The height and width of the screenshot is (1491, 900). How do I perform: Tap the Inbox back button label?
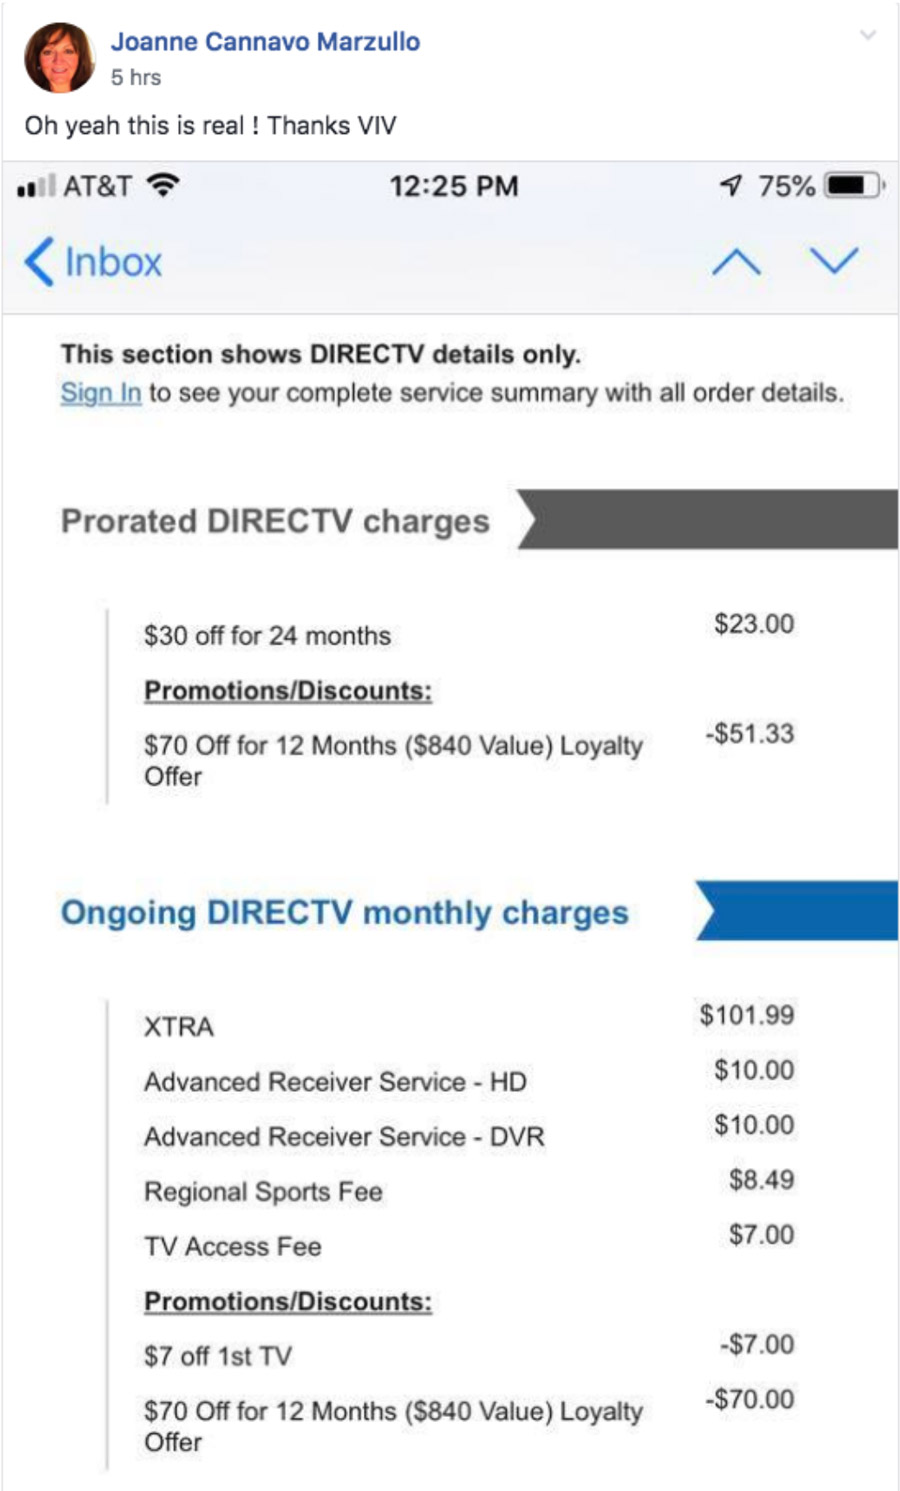tap(113, 262)
